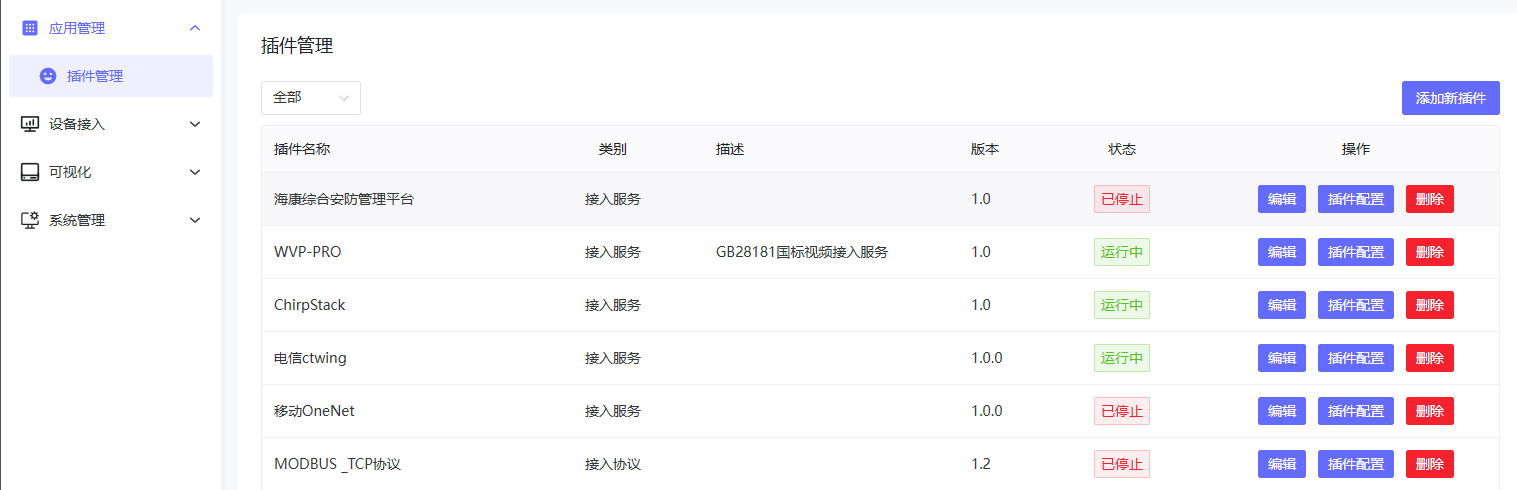The height and width of the screenshot is (490, 1517).
Task: Click the monitor icon beside 设备接入
Action: (30, 124)
